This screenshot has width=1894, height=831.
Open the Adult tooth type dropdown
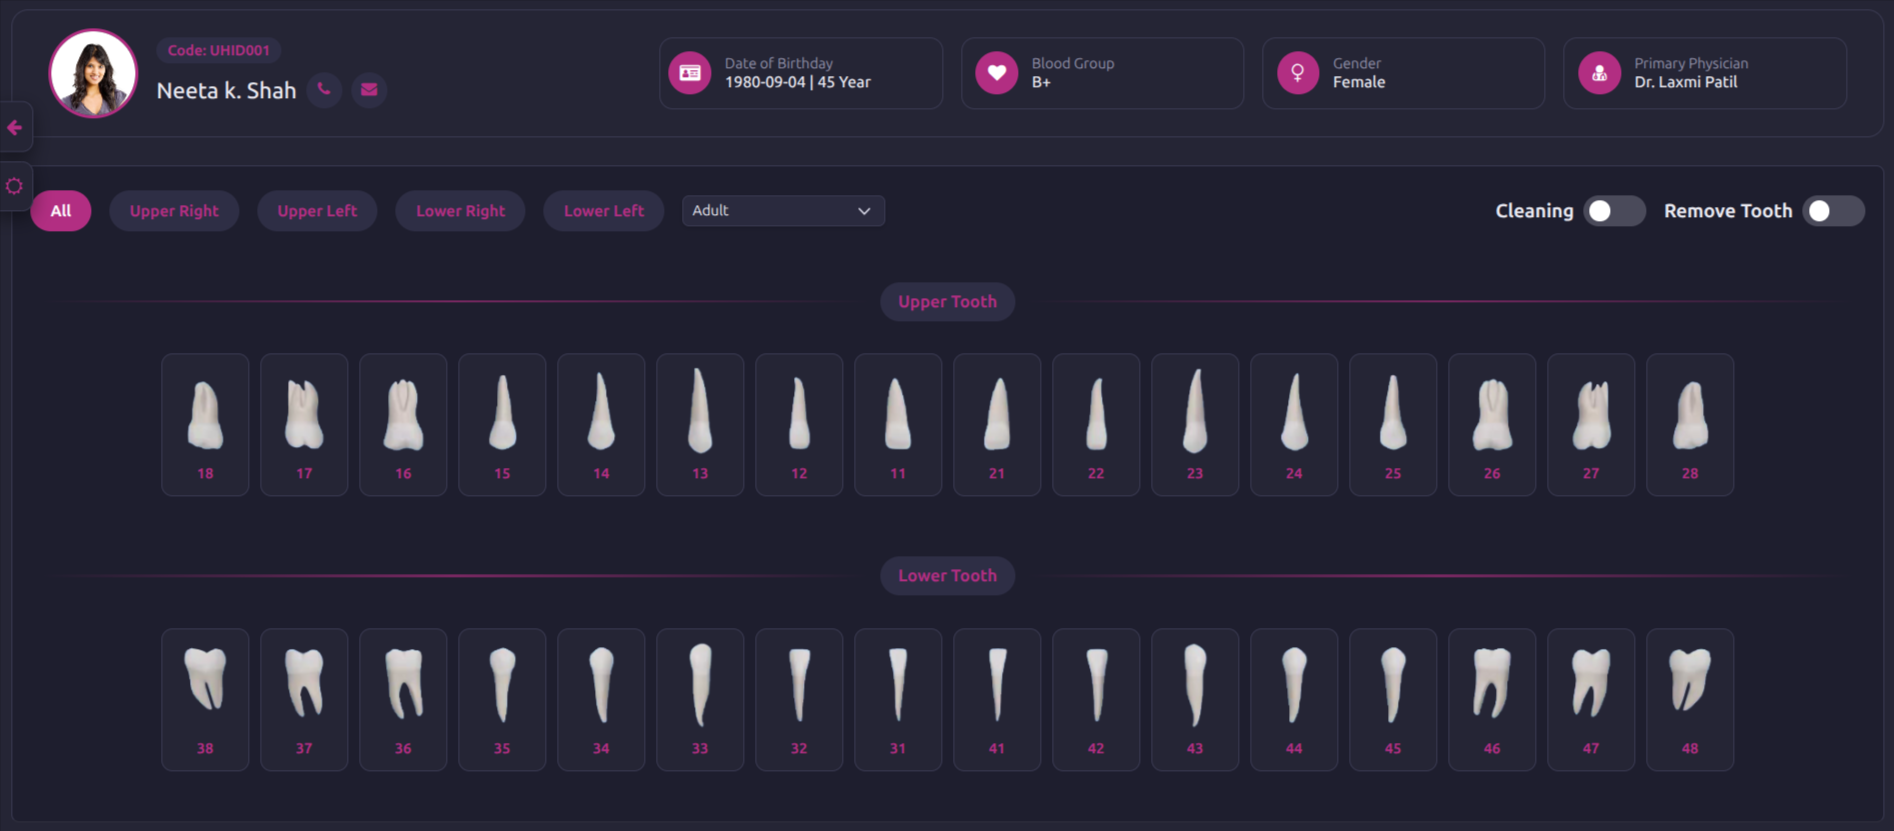click(782, 211)
